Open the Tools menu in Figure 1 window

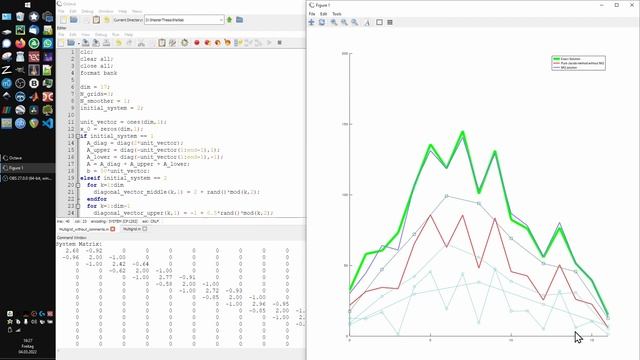coord(337,14)
